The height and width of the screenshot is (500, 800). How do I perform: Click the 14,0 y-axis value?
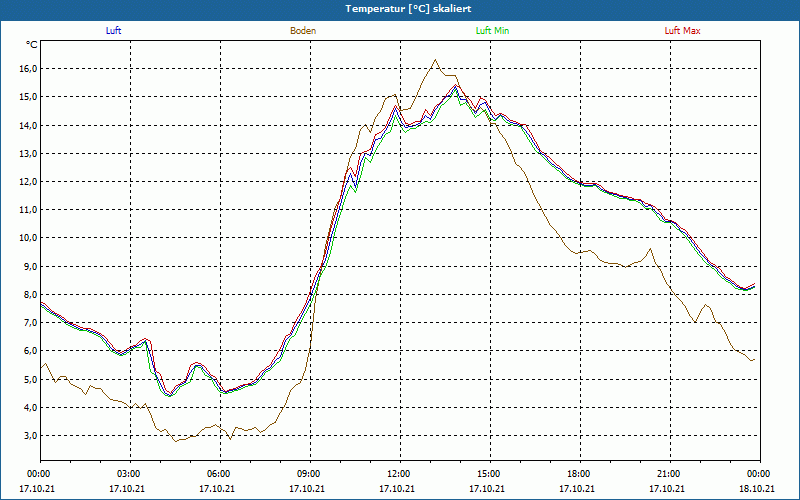(x=29, y=126)
